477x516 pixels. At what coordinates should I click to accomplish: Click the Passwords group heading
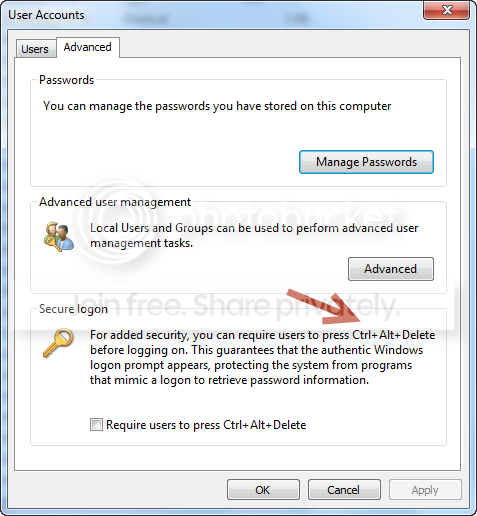(66, 80)
